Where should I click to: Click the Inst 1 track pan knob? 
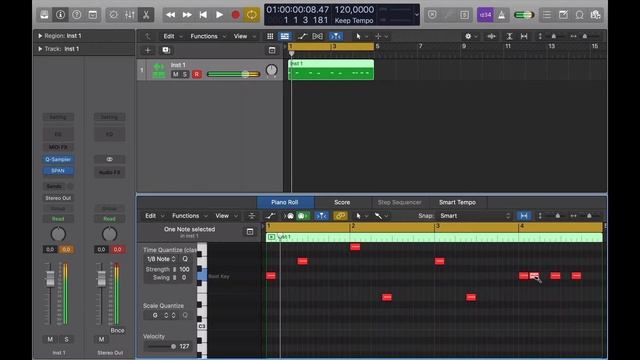271,70
